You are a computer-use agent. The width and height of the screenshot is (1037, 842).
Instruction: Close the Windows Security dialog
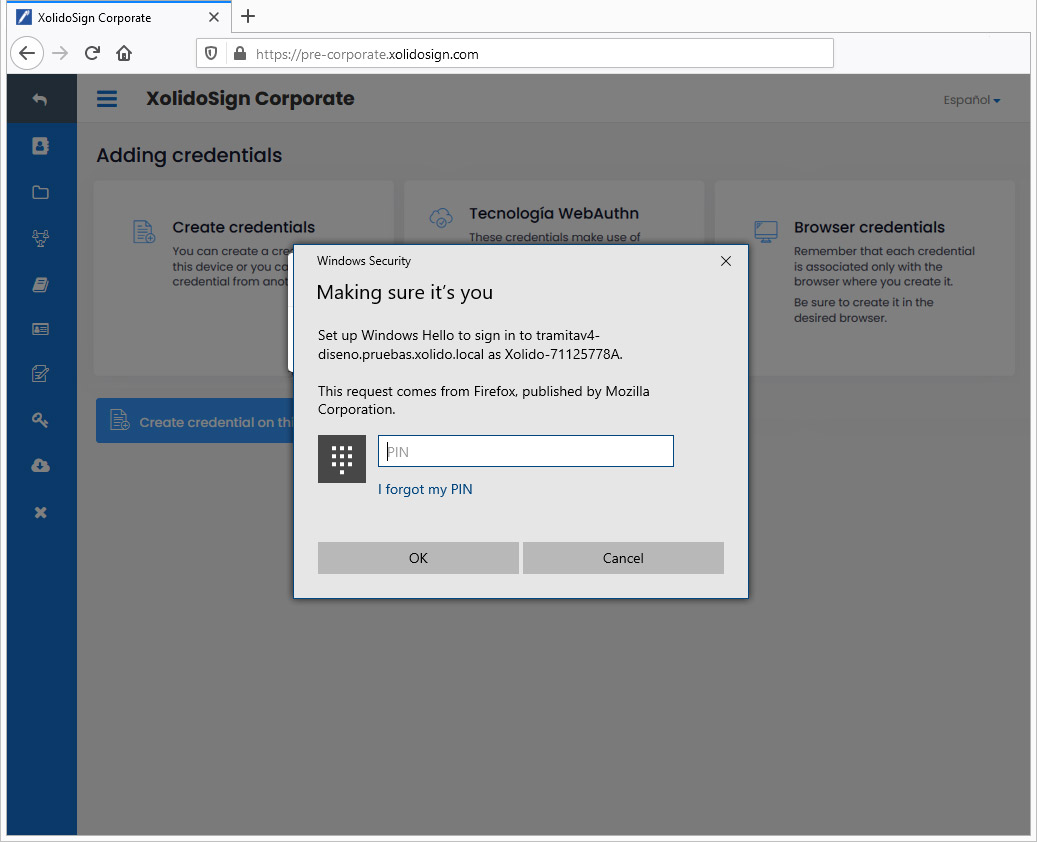[x=726, y=261]
